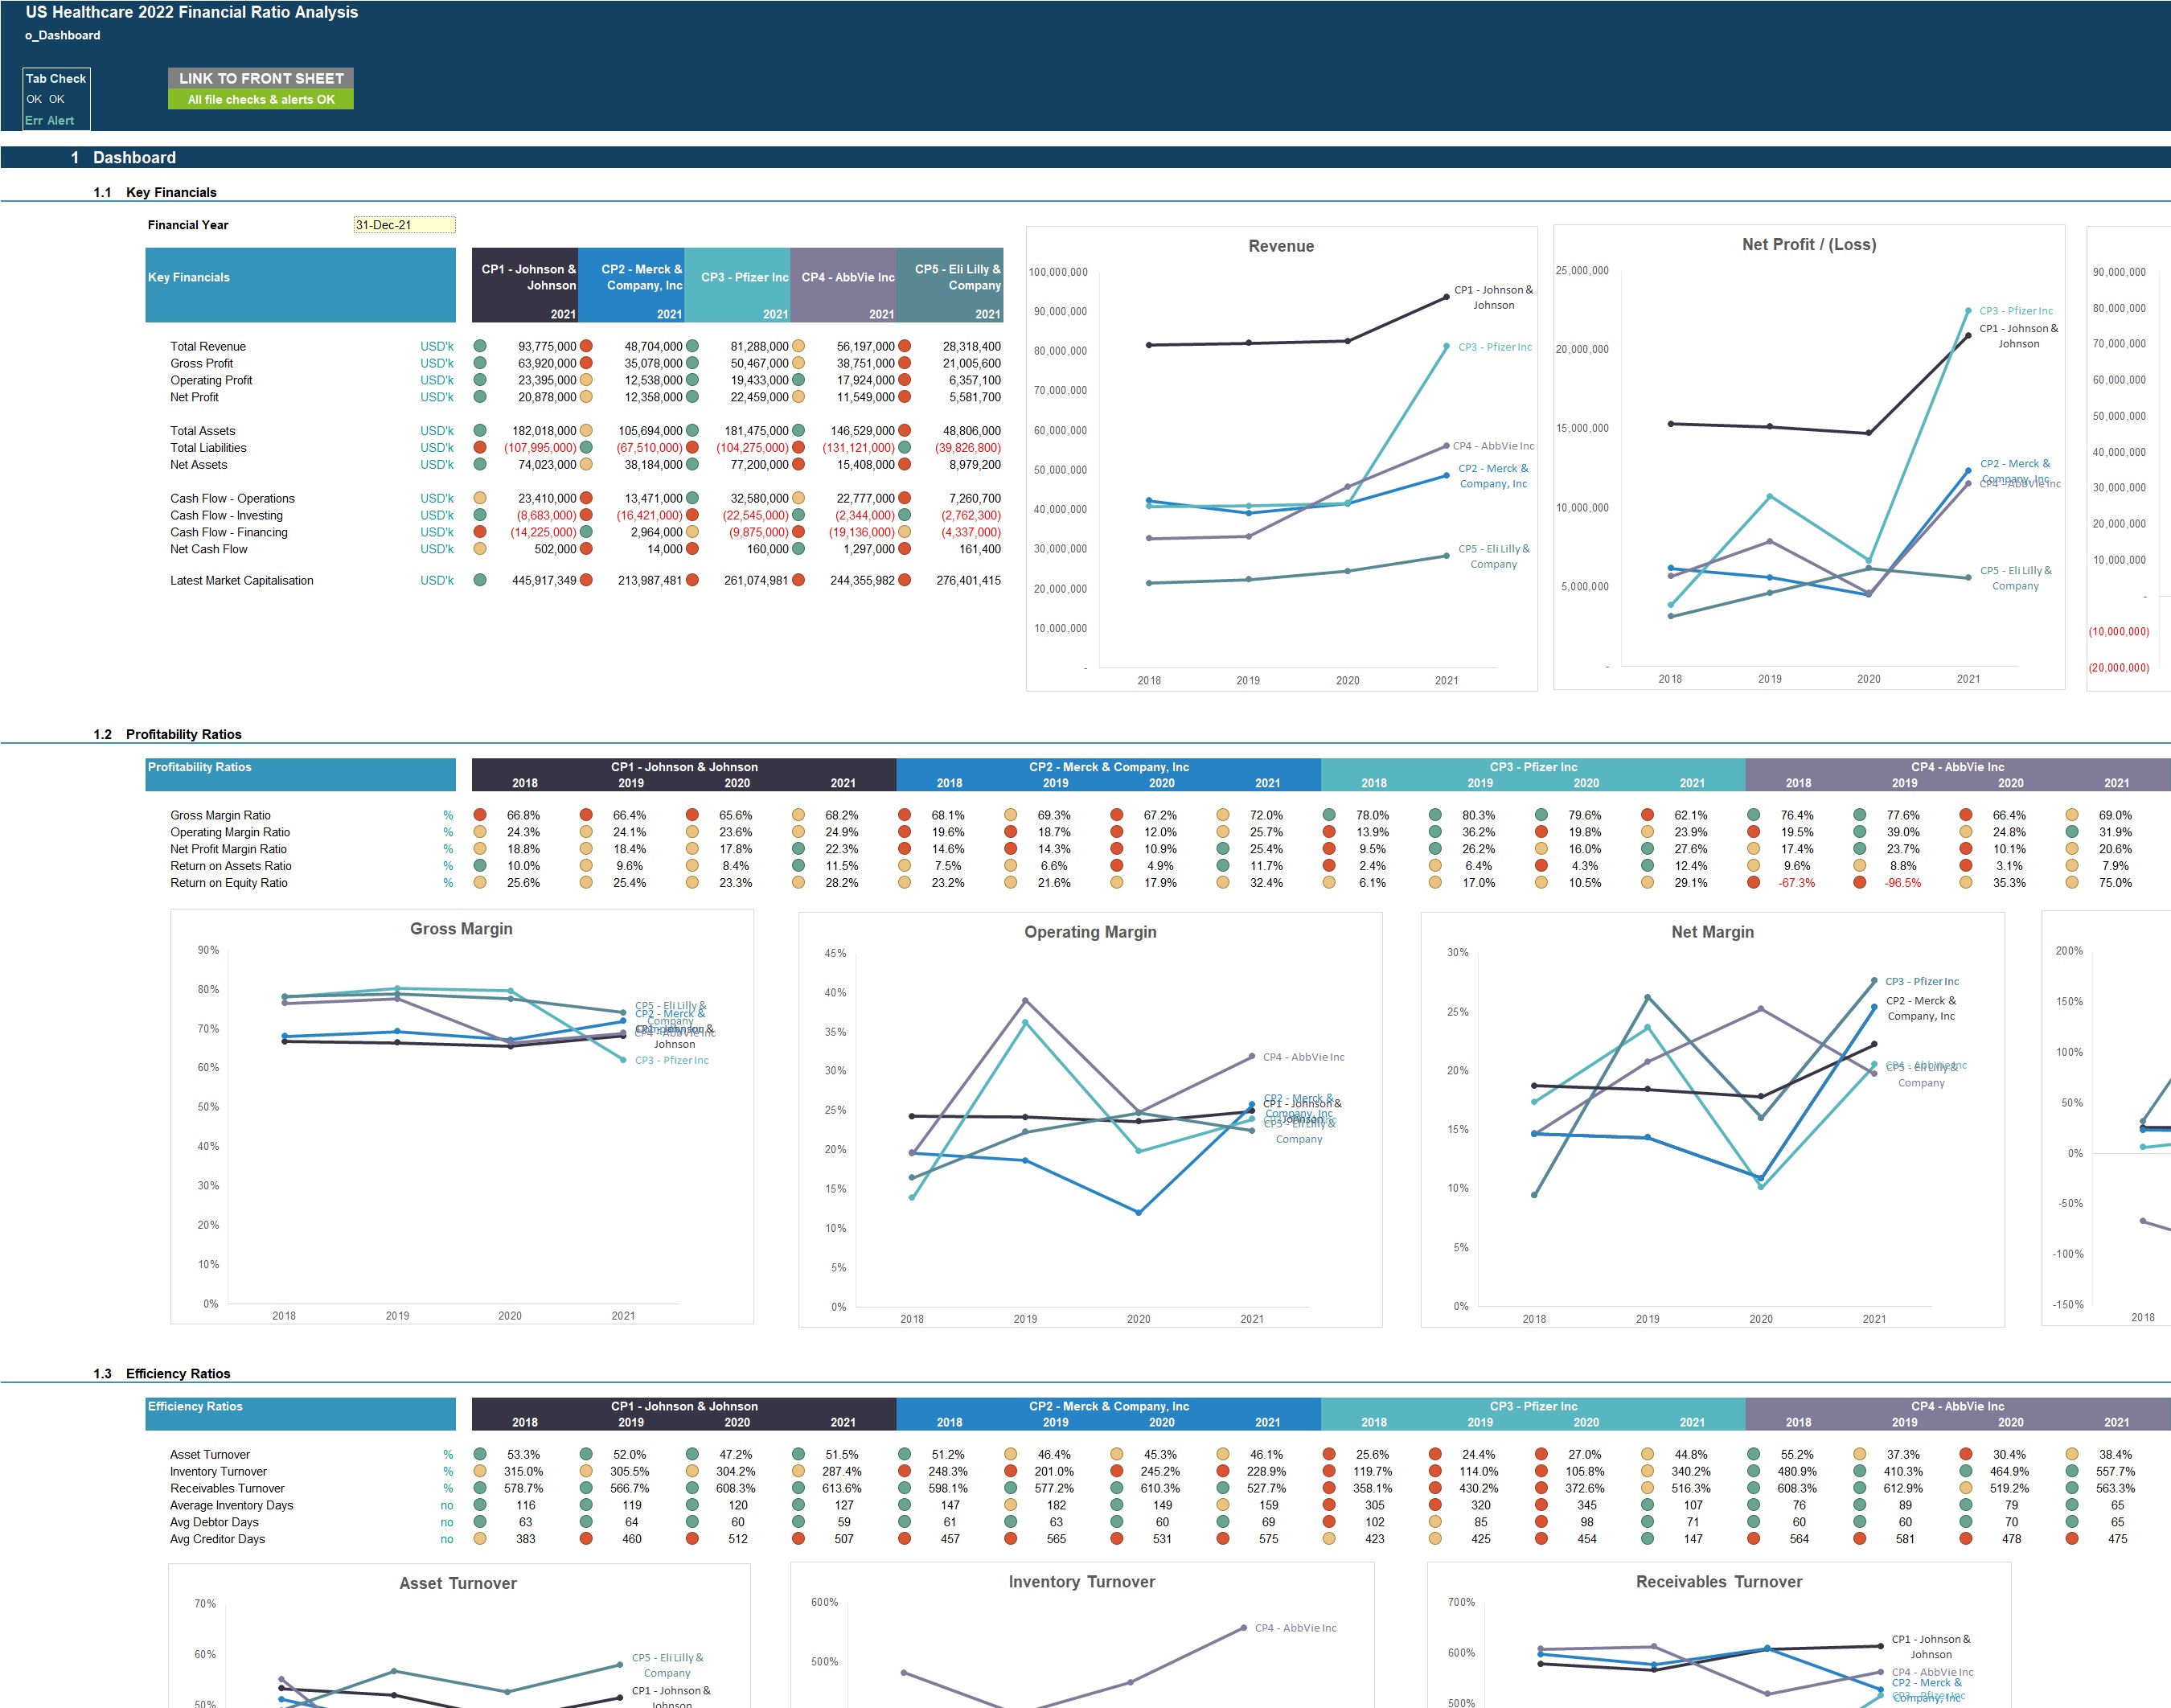Click the Average Inventory Days row label
Viewport: 2171px width, 1708px height.
pos(231,1504)
